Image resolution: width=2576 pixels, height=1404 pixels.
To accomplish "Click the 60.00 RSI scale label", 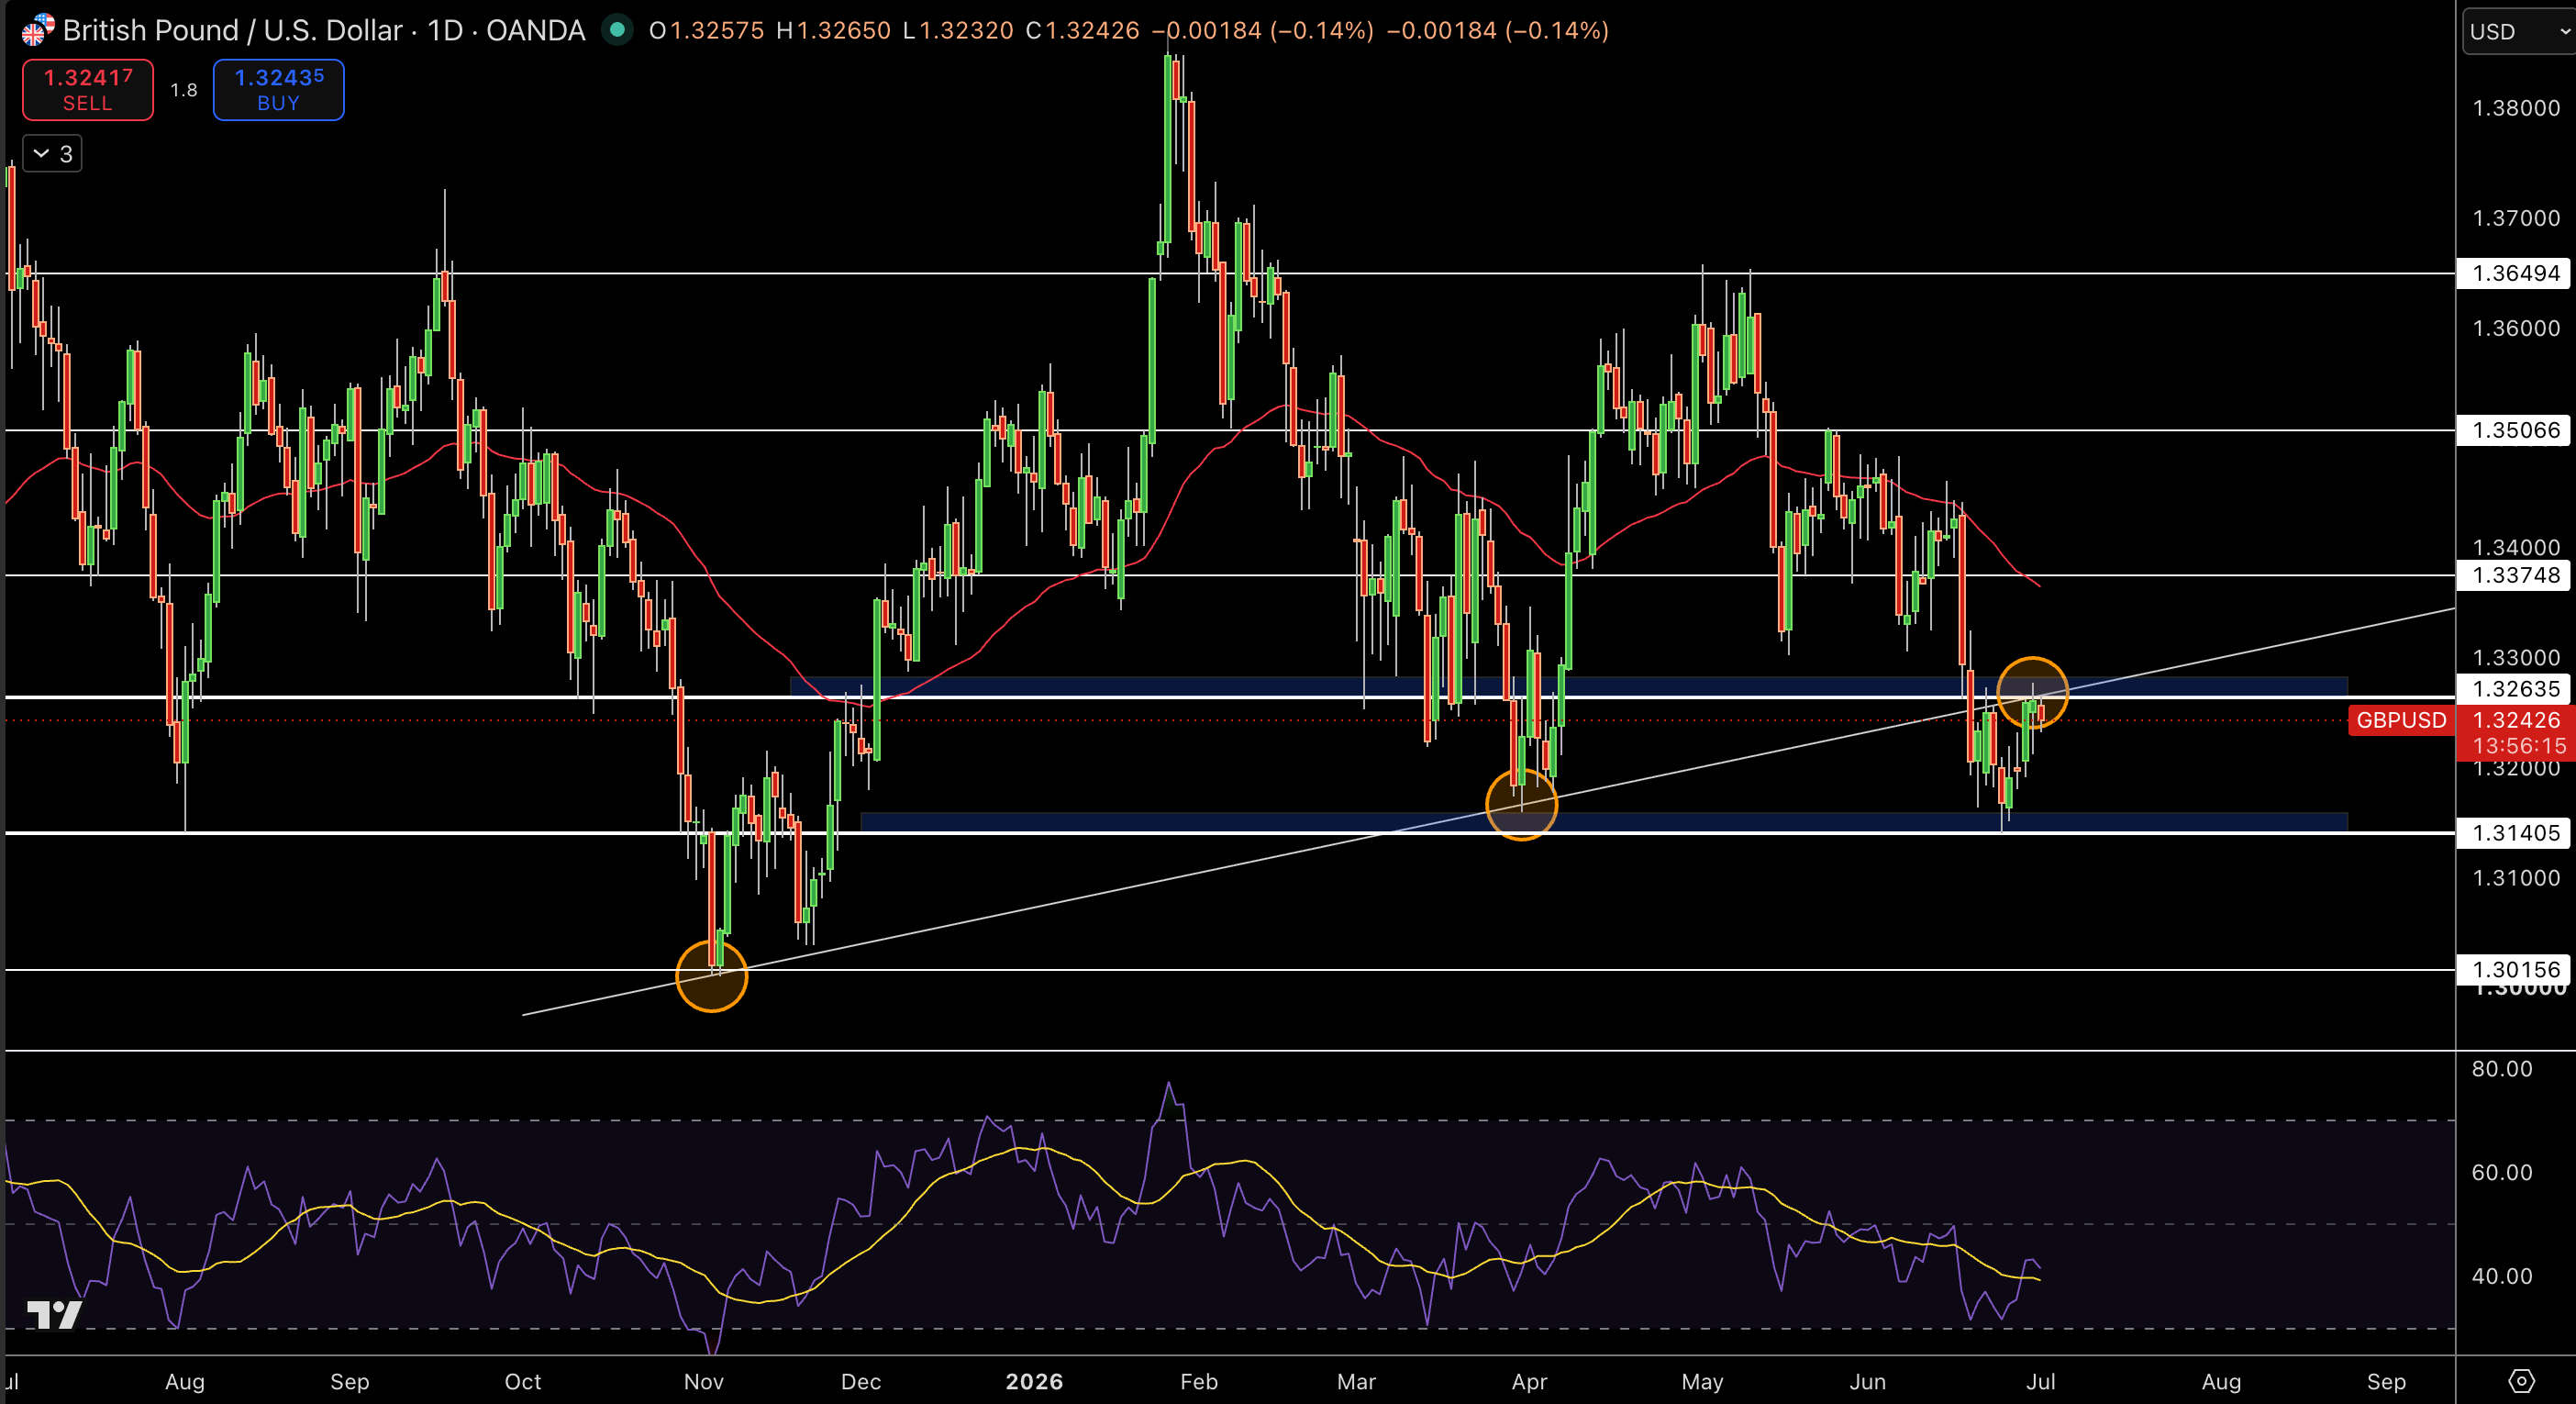I will click(x=2501, y=1172).
